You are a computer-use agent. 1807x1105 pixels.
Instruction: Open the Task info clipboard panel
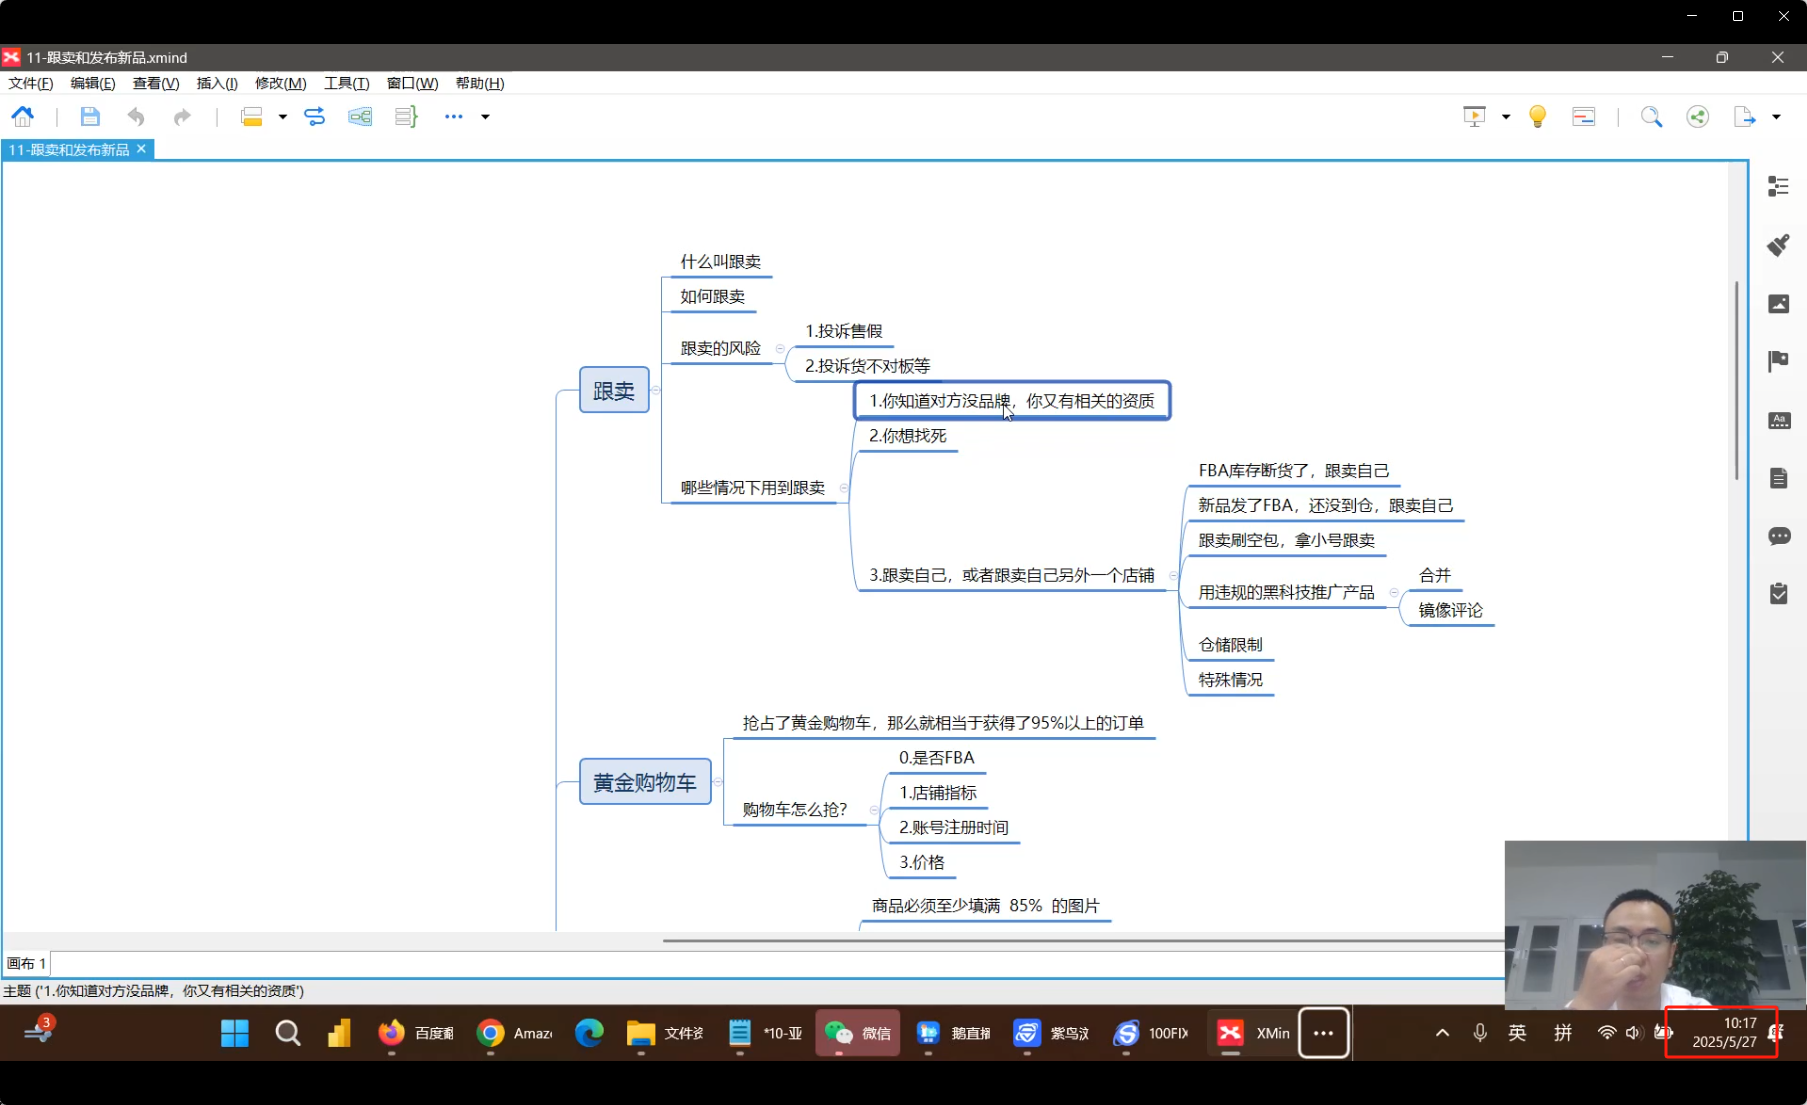[1778, 594]
